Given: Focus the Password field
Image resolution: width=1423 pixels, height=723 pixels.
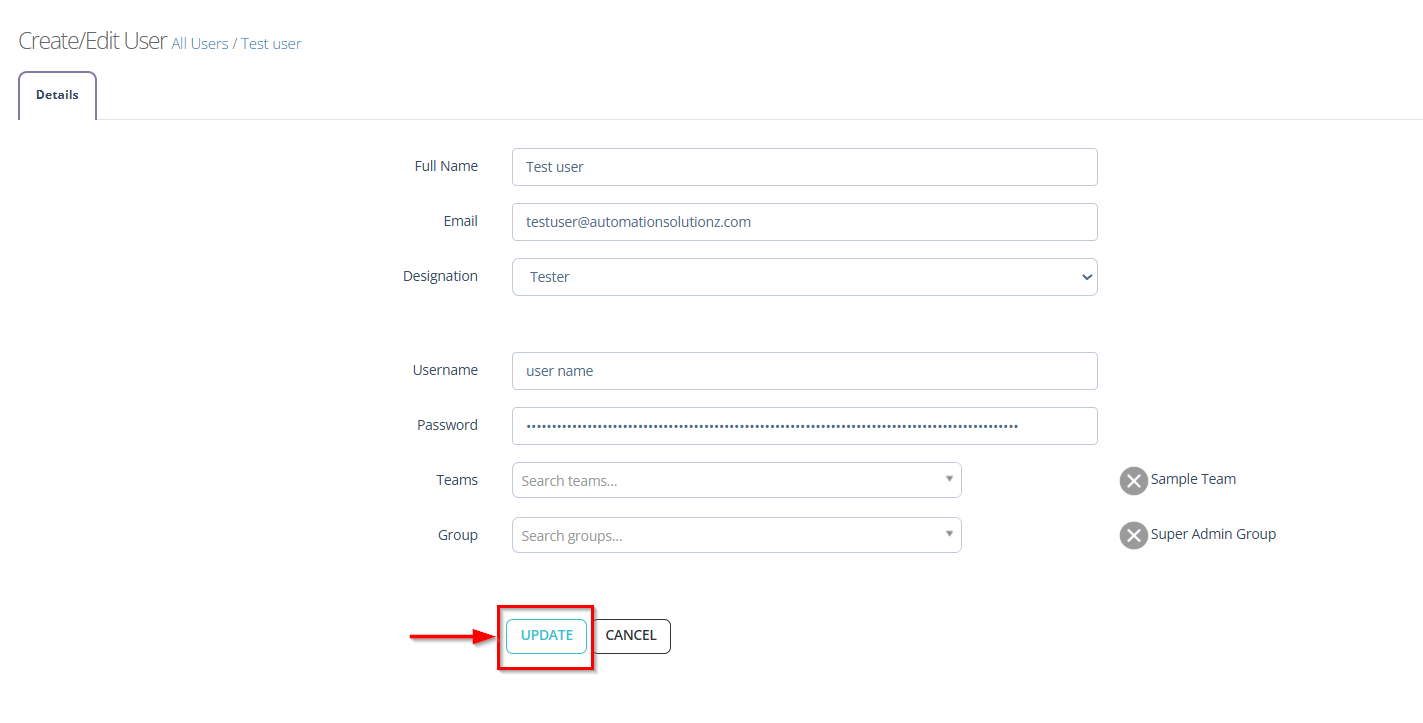Looking at the screenshot, I should point(804,426).
